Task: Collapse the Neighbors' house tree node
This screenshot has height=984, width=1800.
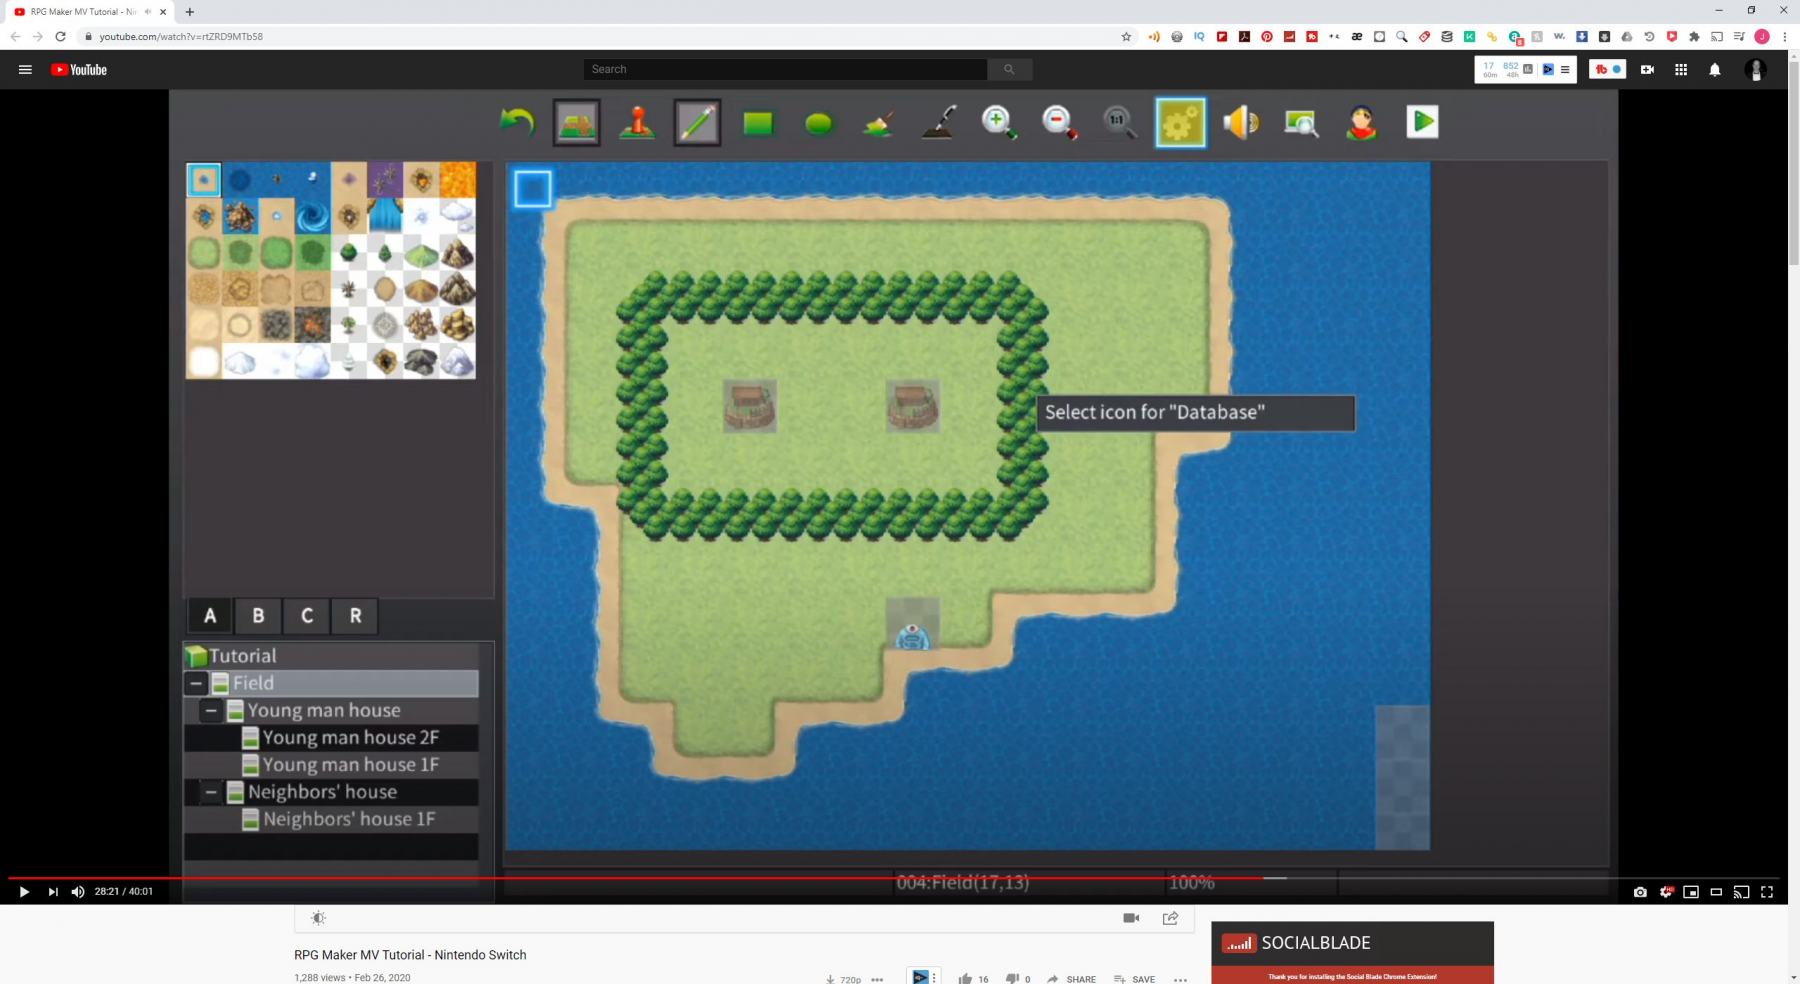Action: pos(211,792)
